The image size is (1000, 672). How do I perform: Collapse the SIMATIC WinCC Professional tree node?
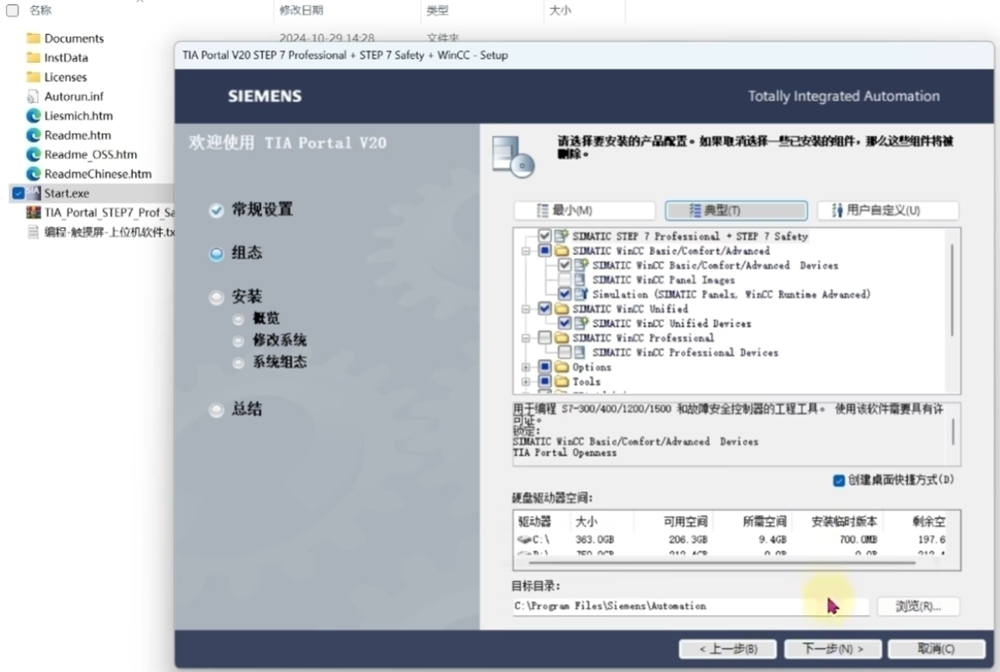click(526, 338)
